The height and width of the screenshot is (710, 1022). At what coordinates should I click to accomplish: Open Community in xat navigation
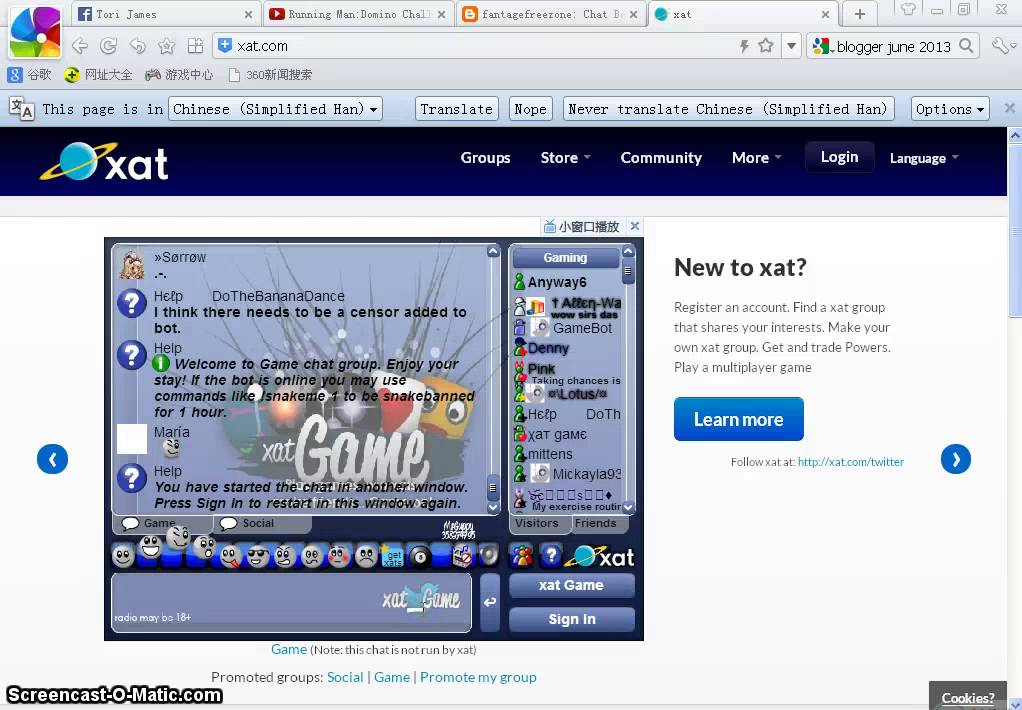(x=661, y=158)
